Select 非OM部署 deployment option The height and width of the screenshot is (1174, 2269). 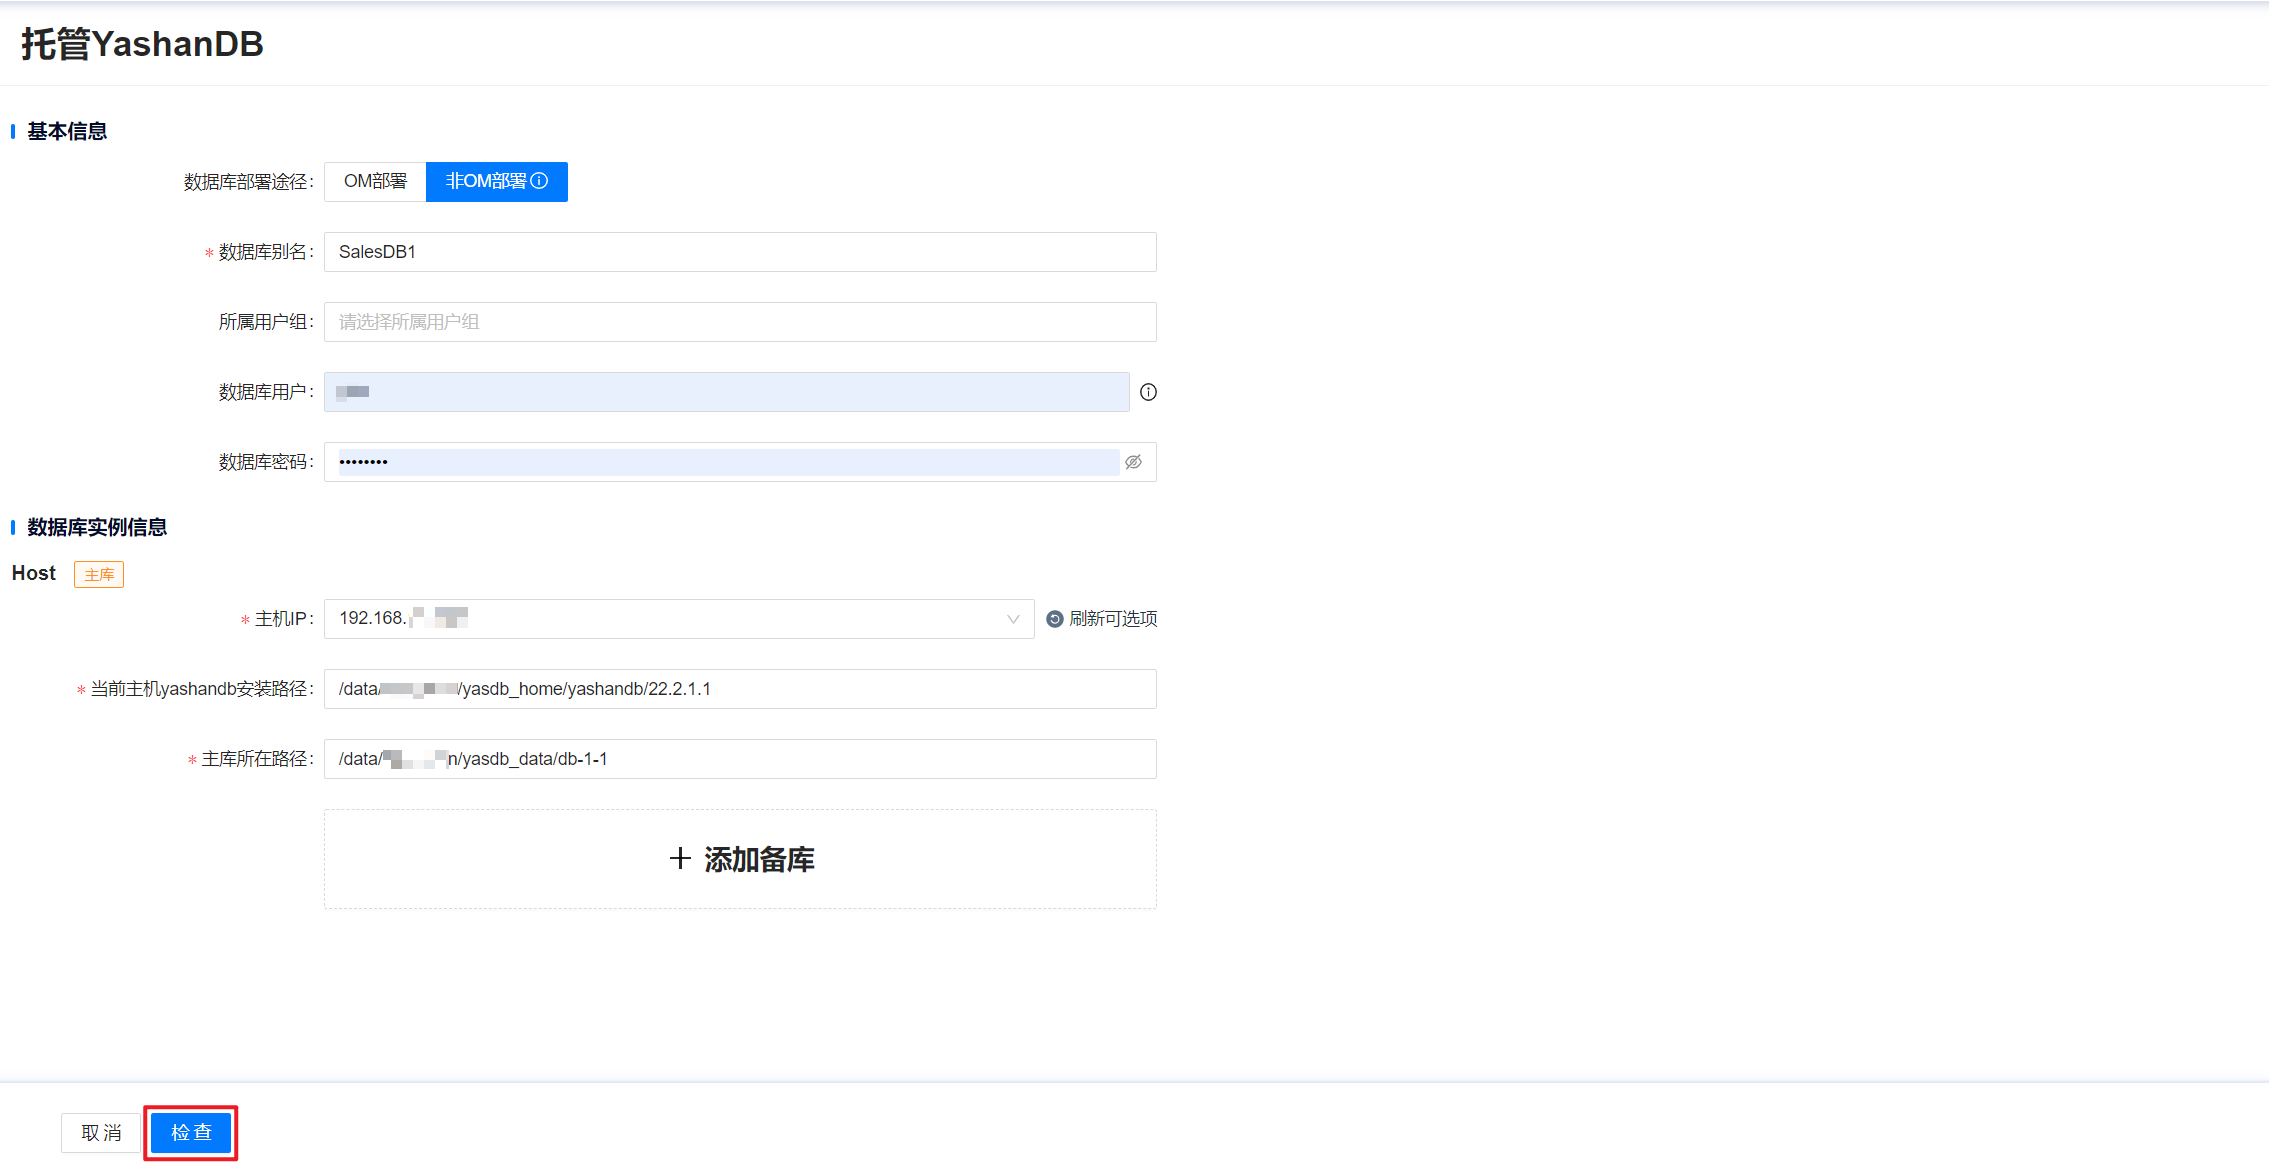486,181
